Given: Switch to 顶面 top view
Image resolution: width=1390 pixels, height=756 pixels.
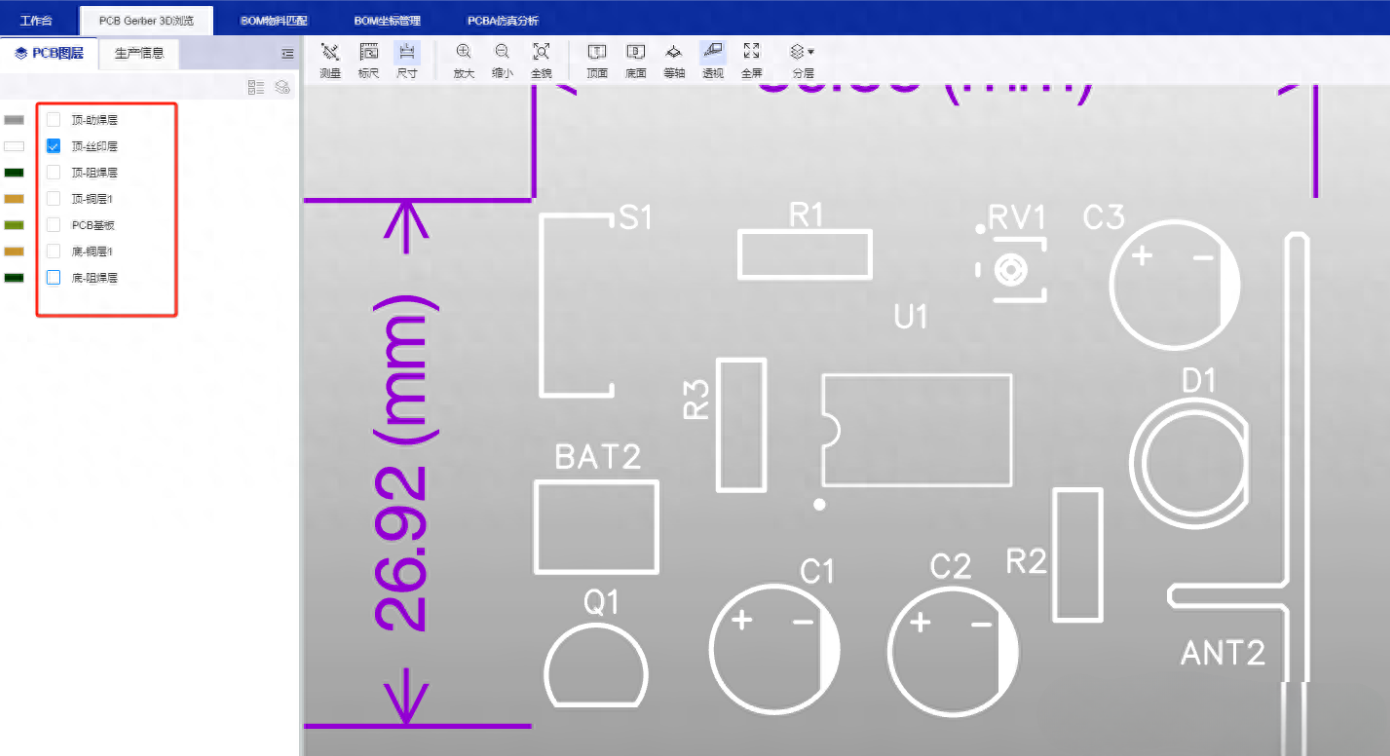Looking at the screenshot, I should 597,60.
